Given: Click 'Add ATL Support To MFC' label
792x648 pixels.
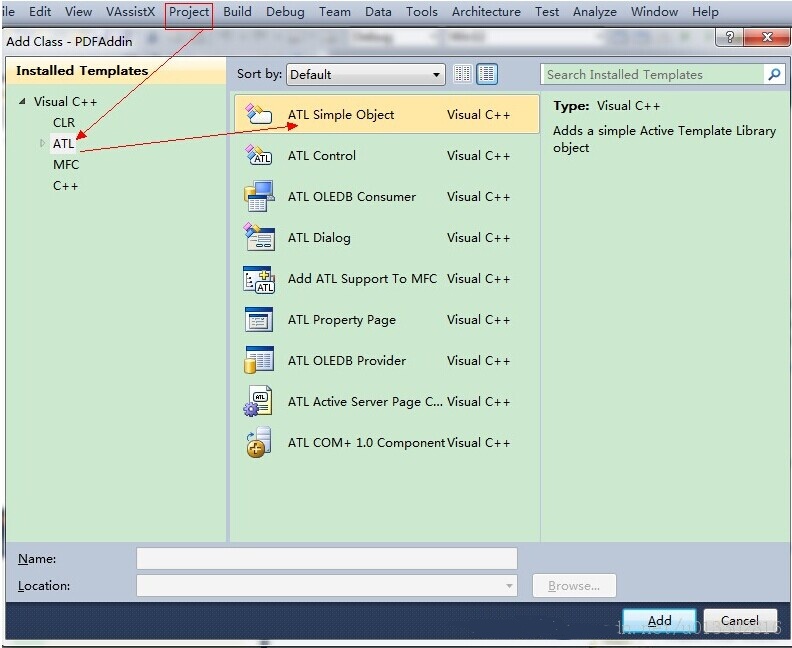Looking at the screenshot, I should point(362,279).
